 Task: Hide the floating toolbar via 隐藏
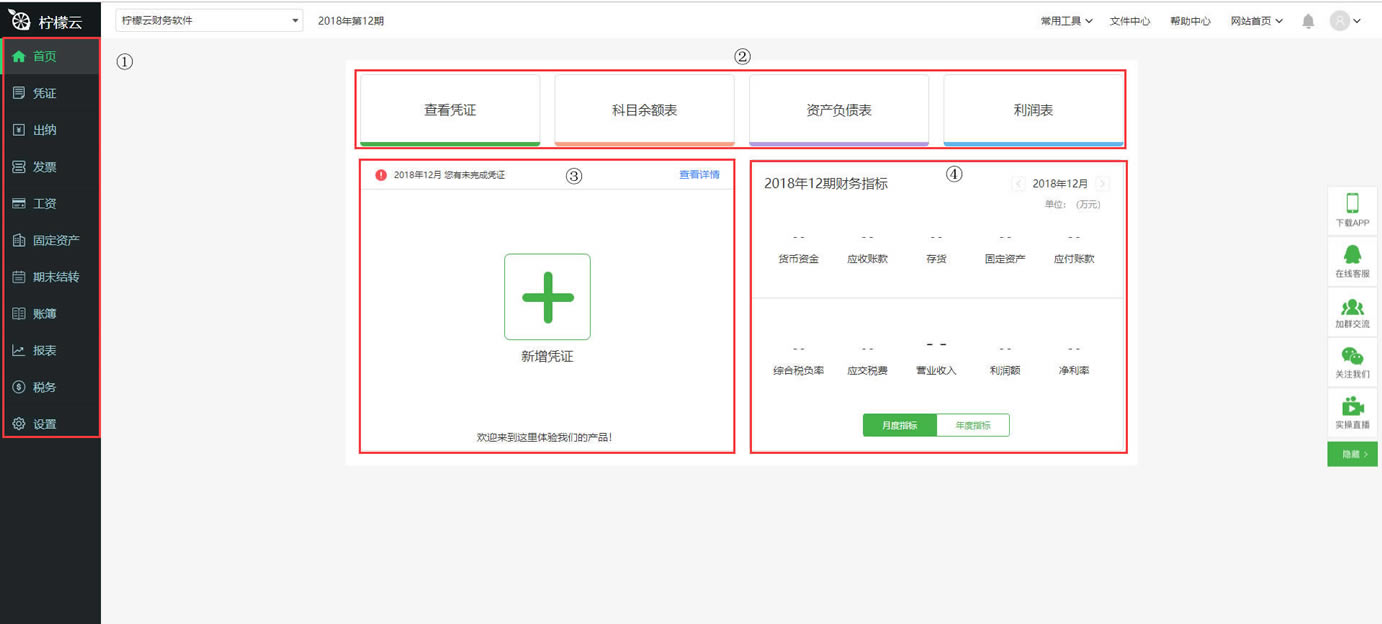[1351, 453]
